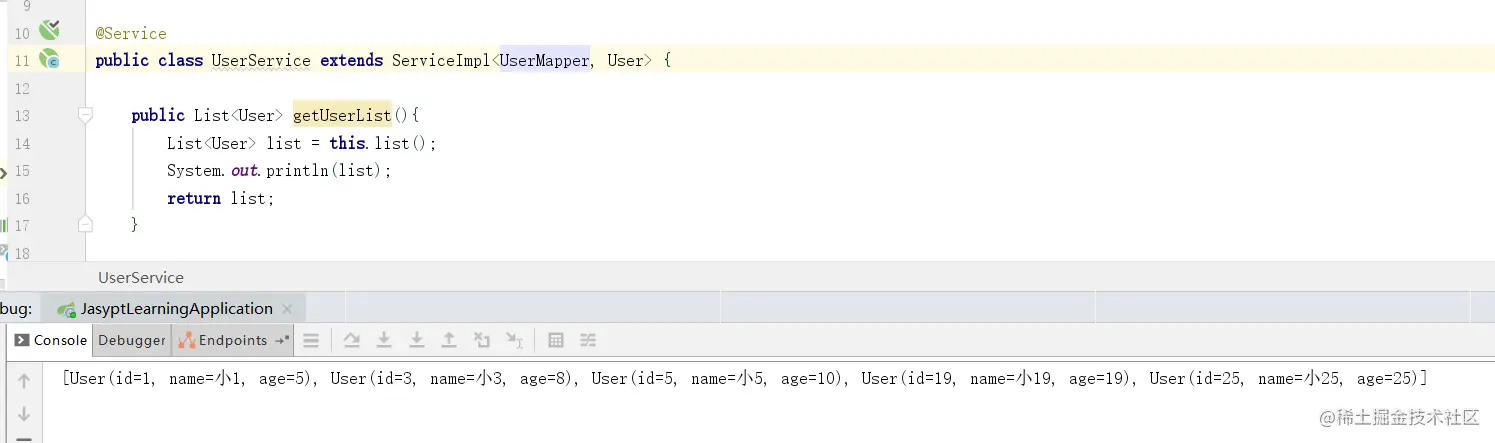Click line number 13 in the gutter
Screen dimensions: 1495x443
(21, 116)
